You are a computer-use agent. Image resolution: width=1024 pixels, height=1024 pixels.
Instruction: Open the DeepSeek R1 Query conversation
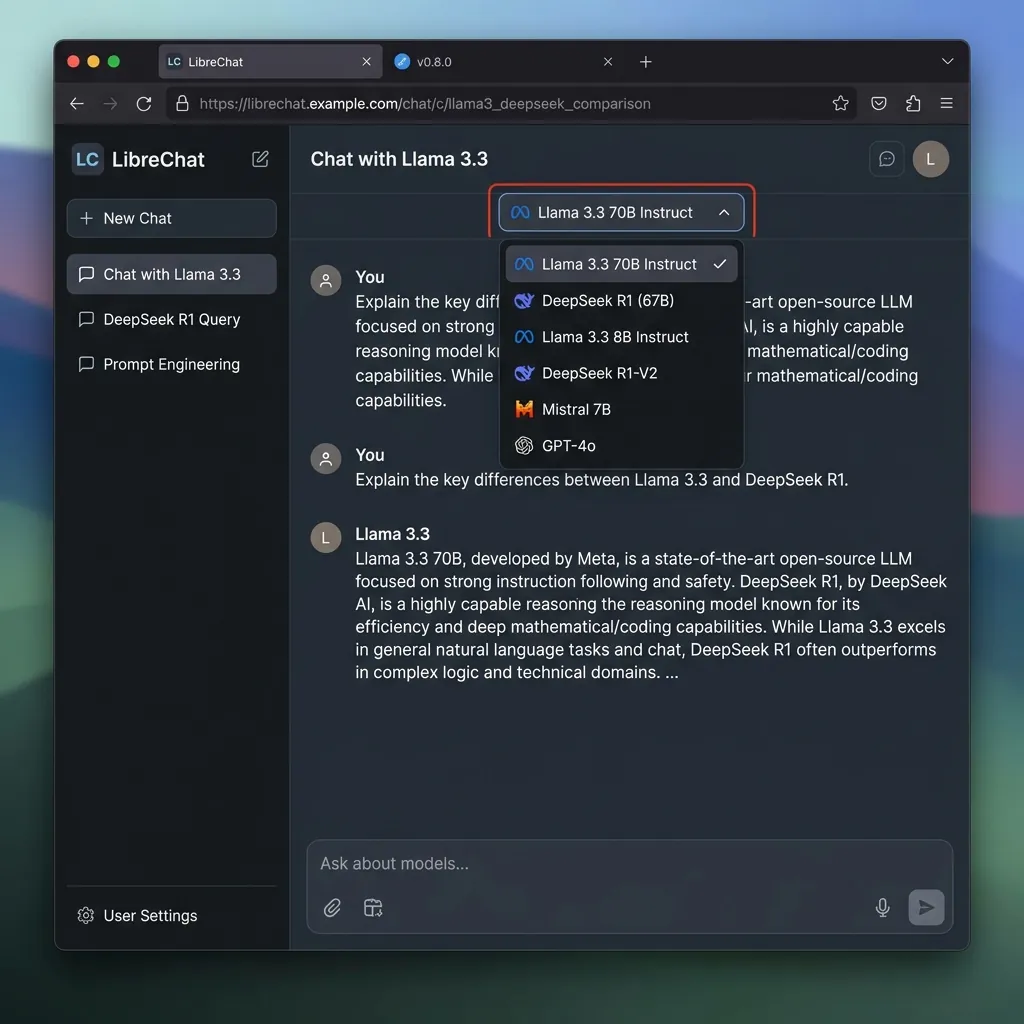(x=172, y=319)
